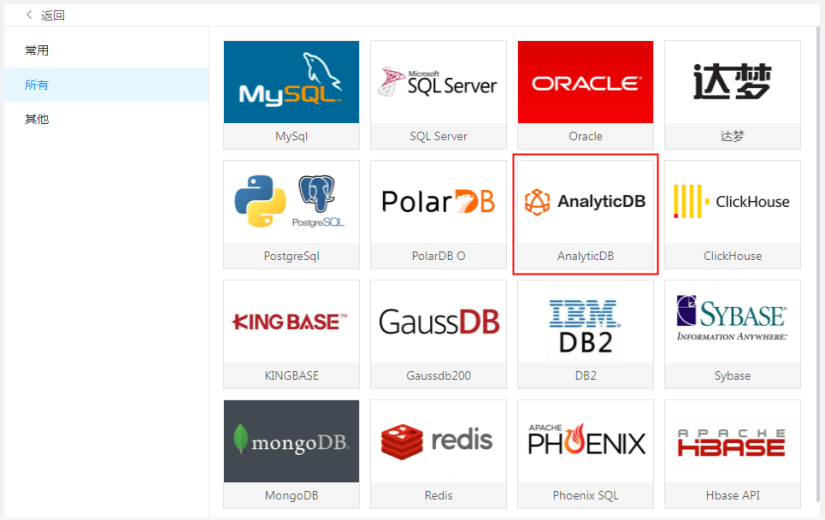Pick the Hbase API label

click(x=732, y=496)
